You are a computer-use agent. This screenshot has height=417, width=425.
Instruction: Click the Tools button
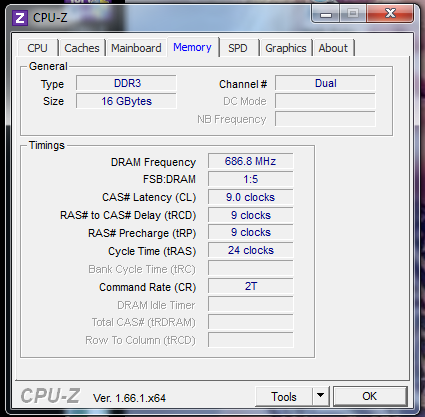tap(284, 397)
